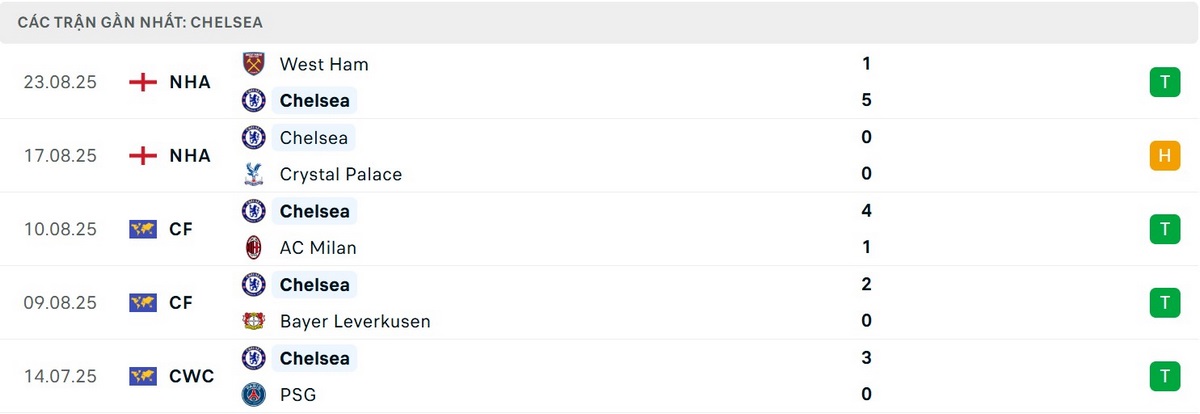Open AC Milan team page
The height and width of the screenshot is (414, 1200).
click(318, 247)
